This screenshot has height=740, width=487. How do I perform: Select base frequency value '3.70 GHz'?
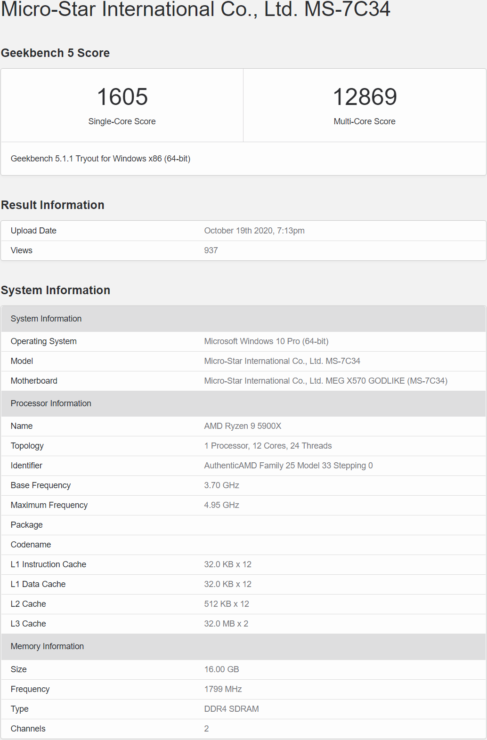click(221, 486)
